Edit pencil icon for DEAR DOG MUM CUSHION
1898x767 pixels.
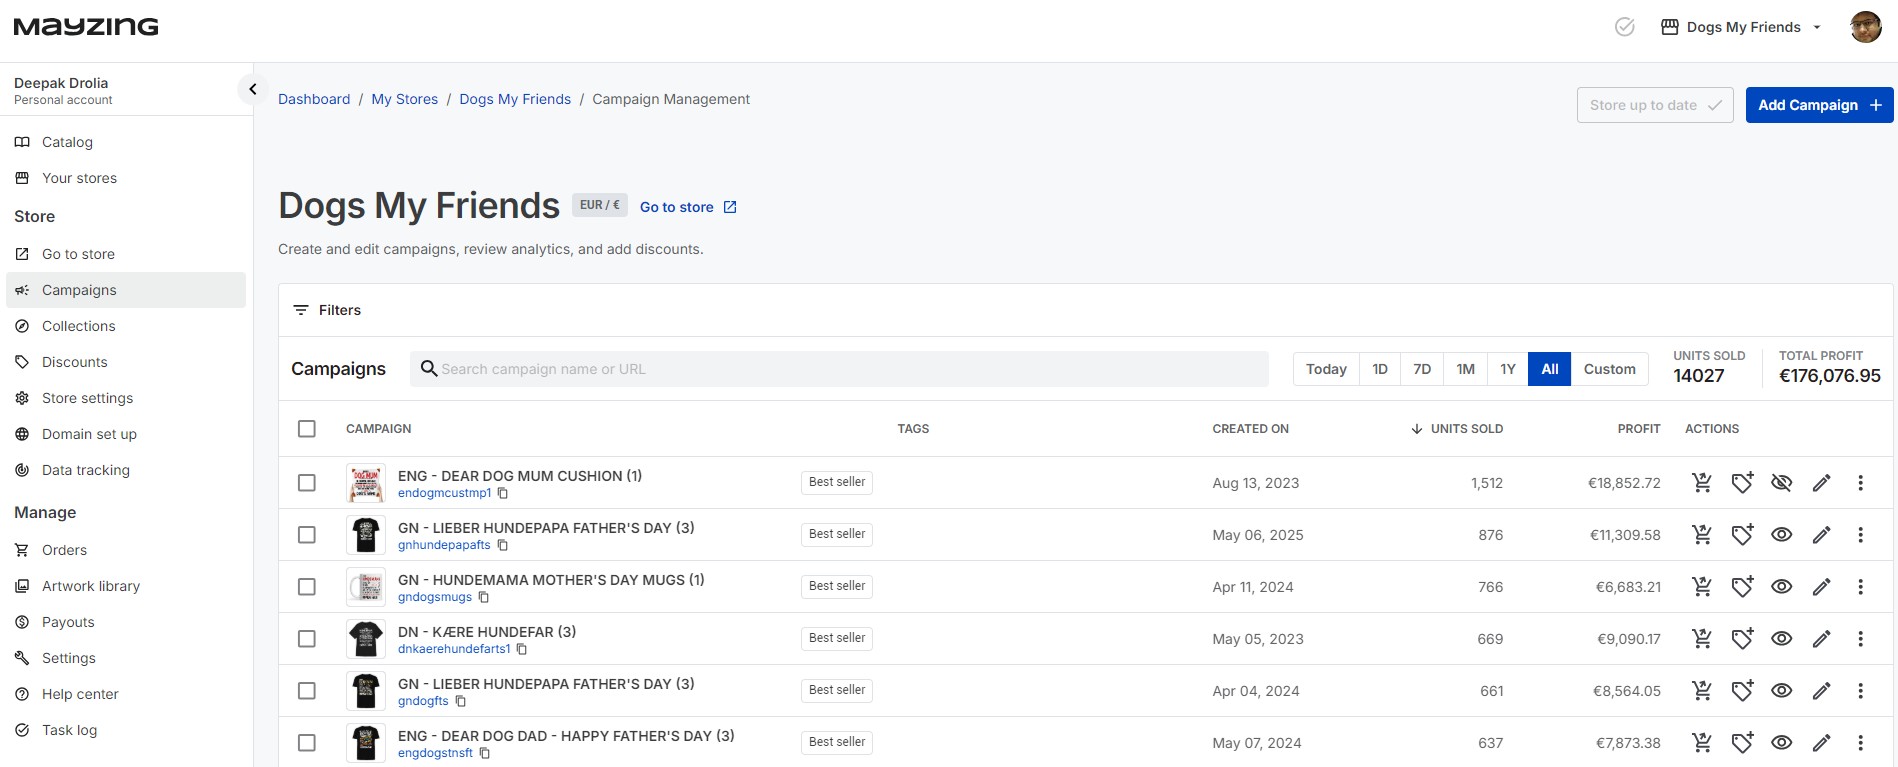[x=1821, y=483]
